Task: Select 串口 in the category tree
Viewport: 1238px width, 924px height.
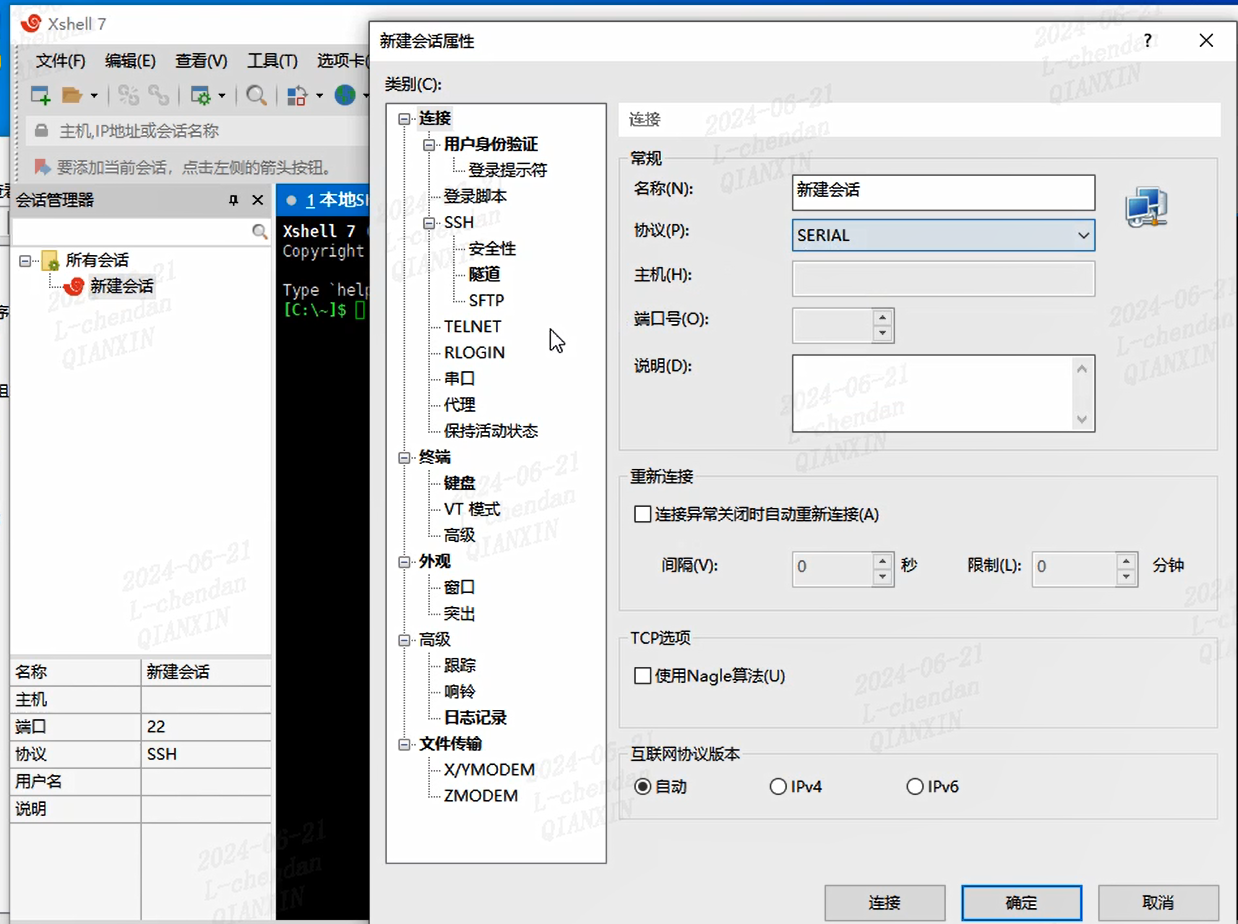Action: 459,379
